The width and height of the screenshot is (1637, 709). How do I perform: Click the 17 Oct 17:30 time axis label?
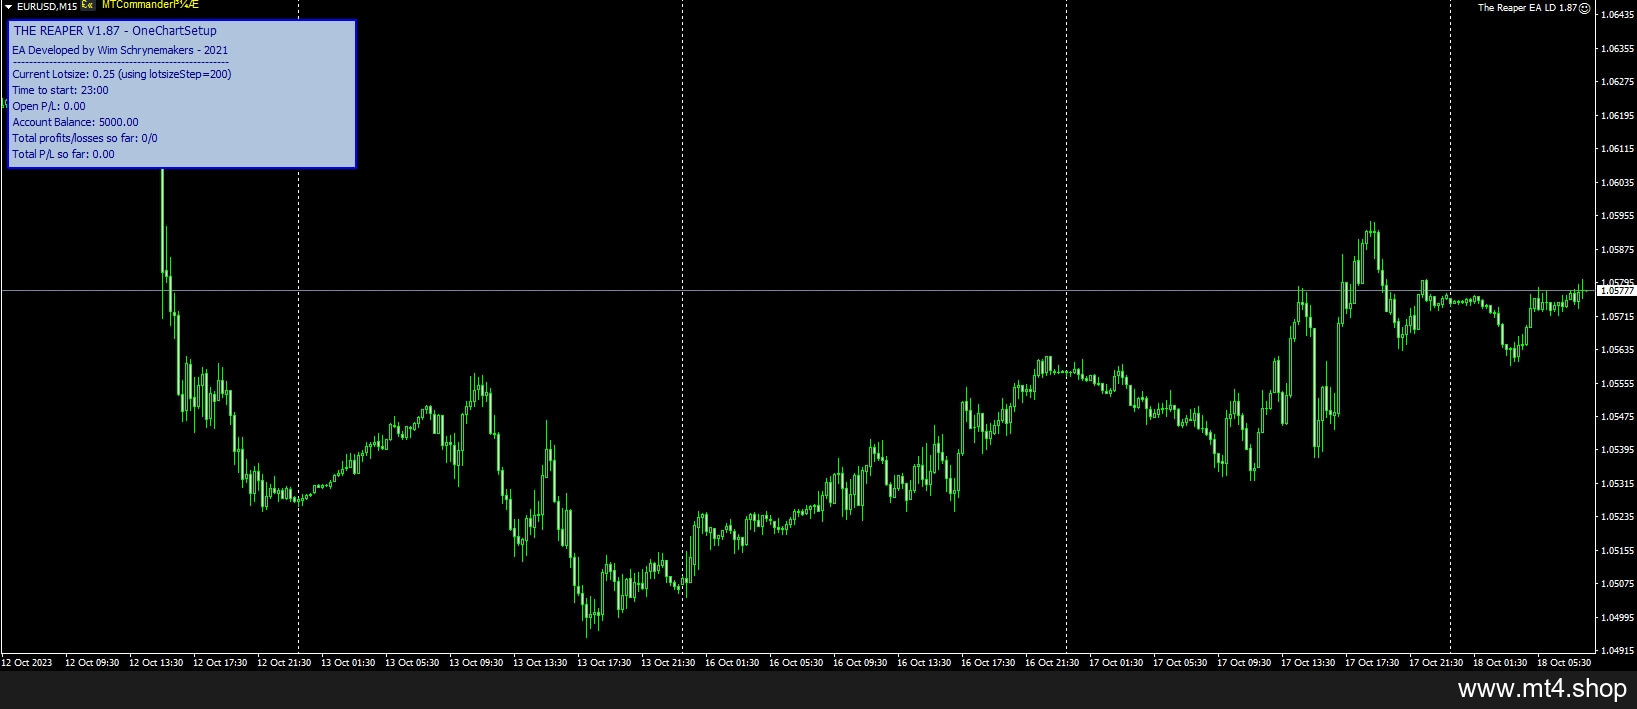coord(1374,662)
